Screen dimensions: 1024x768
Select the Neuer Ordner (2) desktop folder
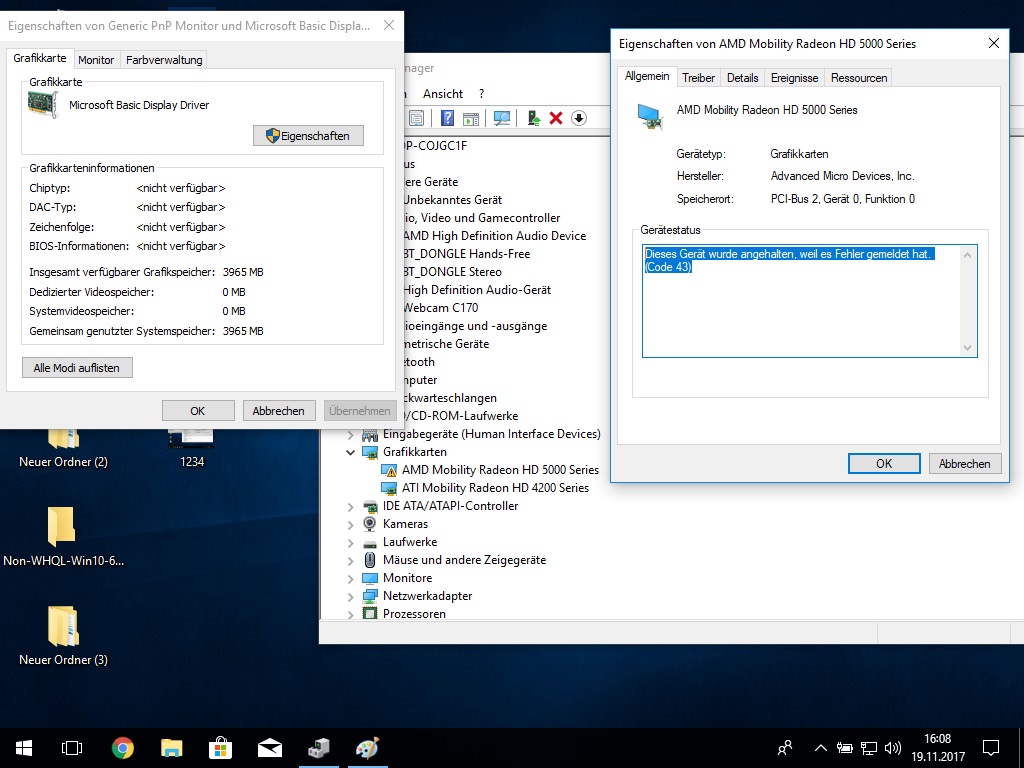coord(63,448)
